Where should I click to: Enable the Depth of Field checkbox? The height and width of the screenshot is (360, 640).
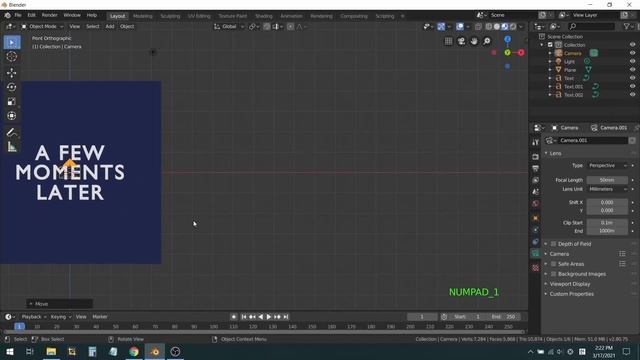pos(553,244)
